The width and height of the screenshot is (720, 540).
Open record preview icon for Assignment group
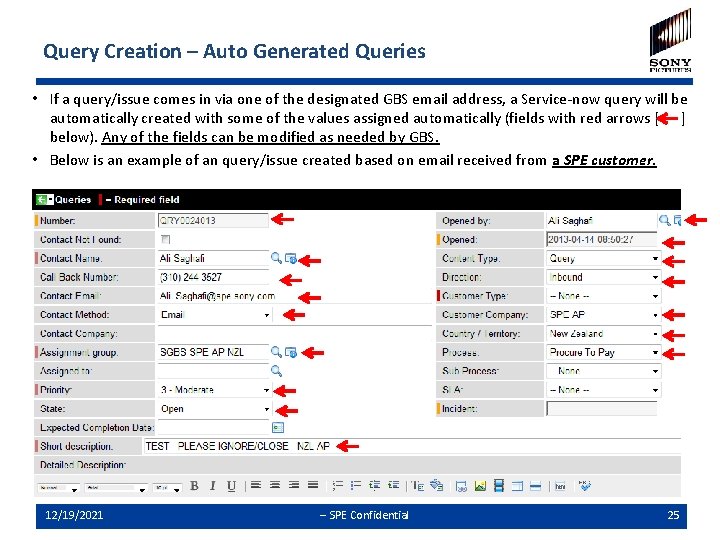tap(290, 352)
